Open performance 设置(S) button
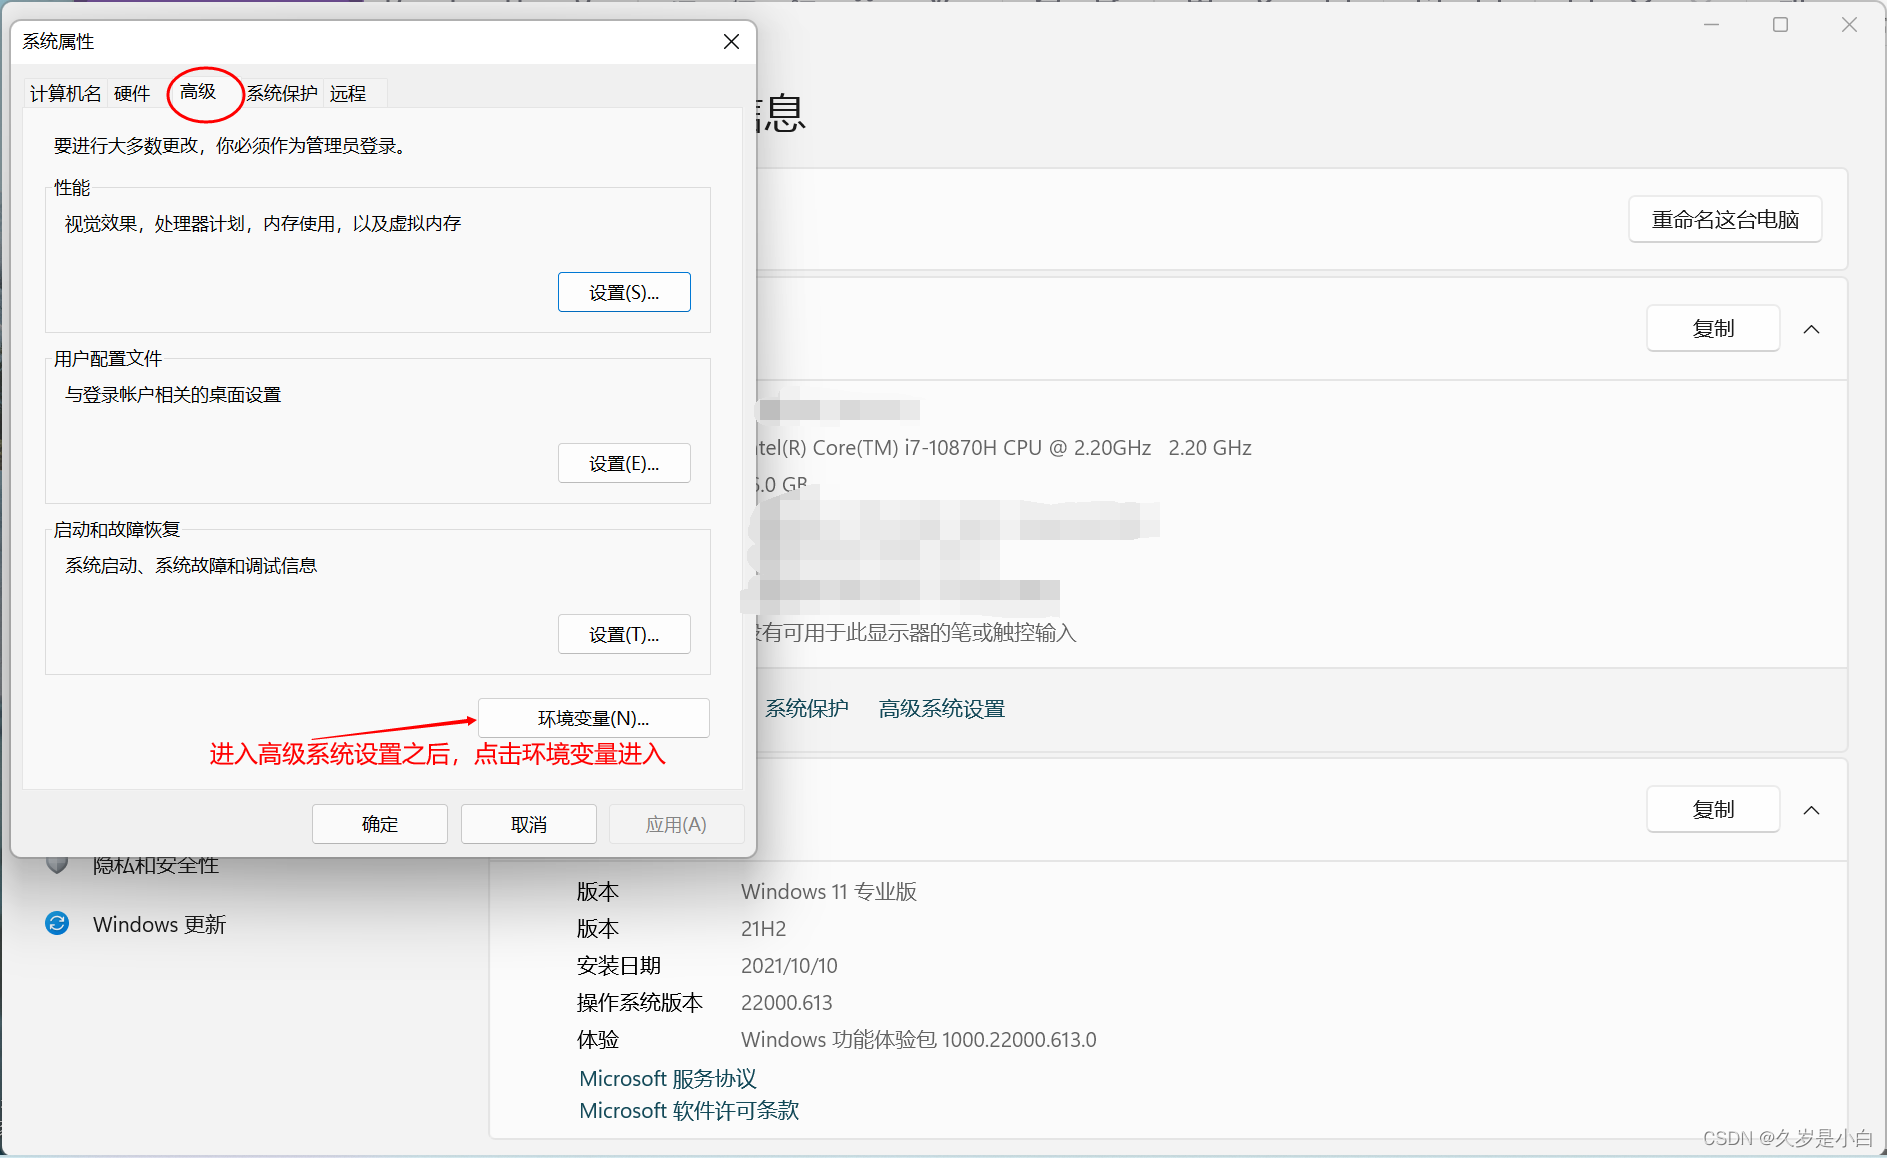Screen dimensions: 1887x1158 click(624, 292)
